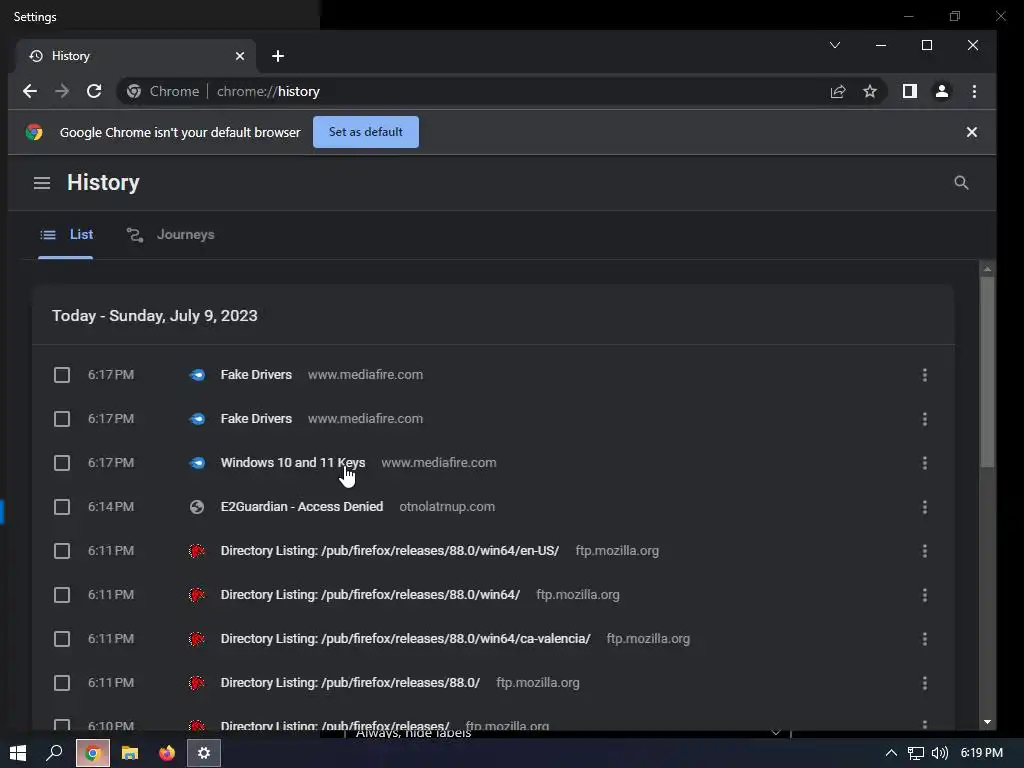Search history with the magnifier icon
Viewport: 1024px width, 768px height.
961,183
